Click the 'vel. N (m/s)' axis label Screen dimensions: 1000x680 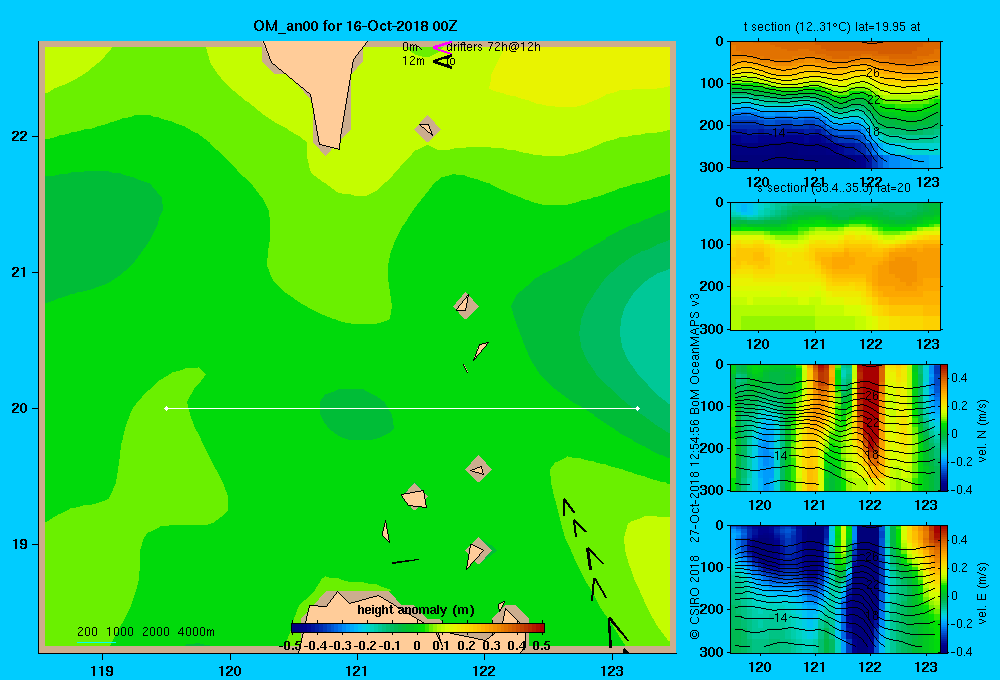(x=982, y=431)
